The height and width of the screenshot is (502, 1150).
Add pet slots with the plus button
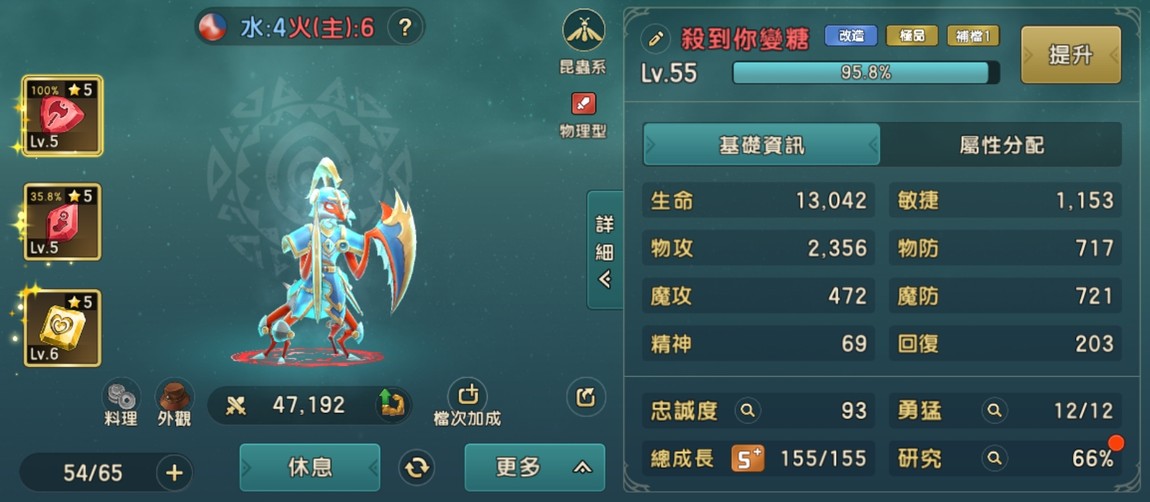click(174, 473)
